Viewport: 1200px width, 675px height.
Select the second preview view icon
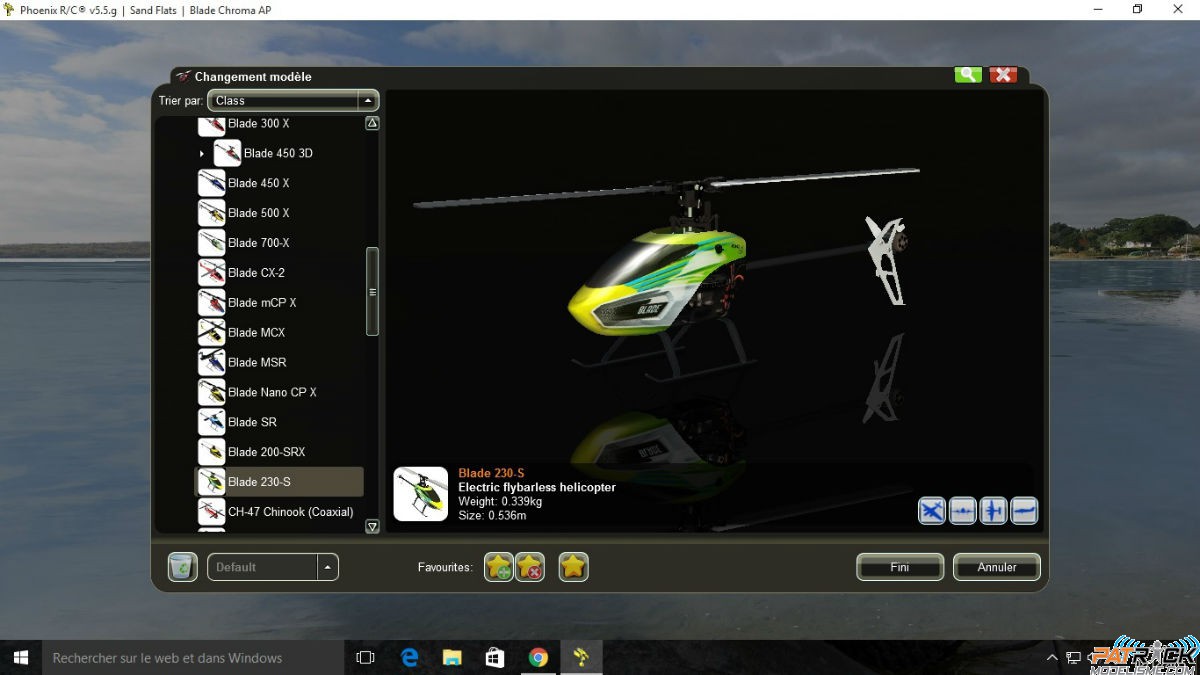963,511
